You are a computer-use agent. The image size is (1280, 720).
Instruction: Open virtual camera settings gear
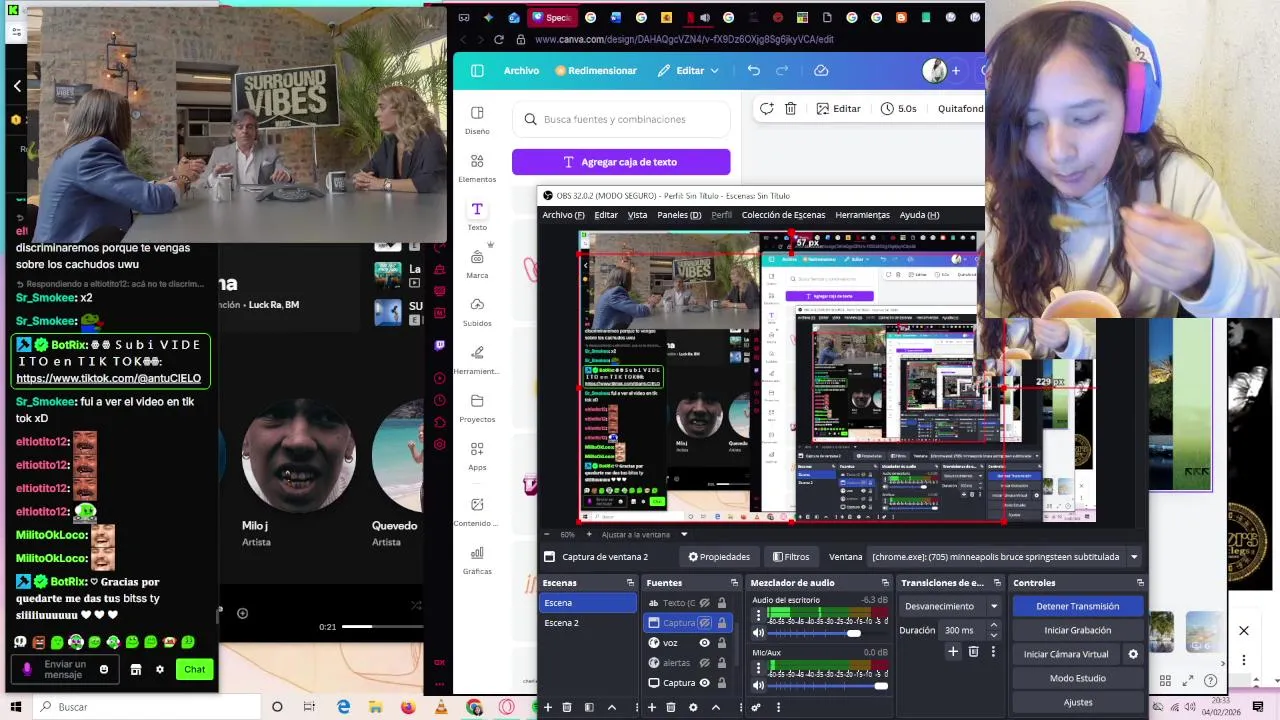[x=1133, y=654]
